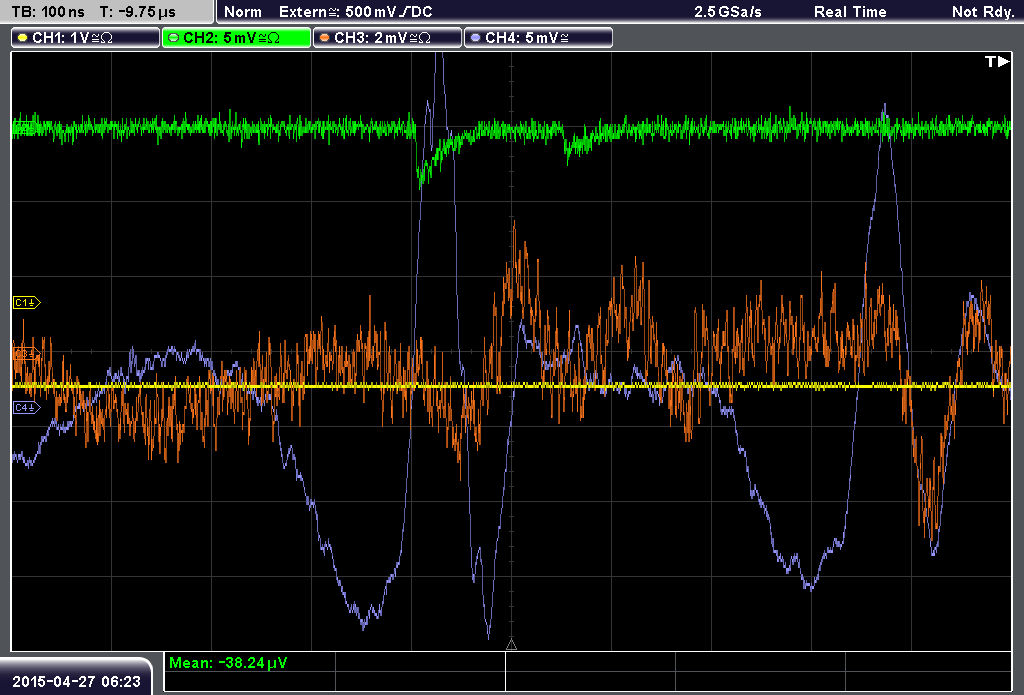1024x695 pixels.
Task: Click the 2.5 GSa/s sample rate readout
Action: pos(728,12)
